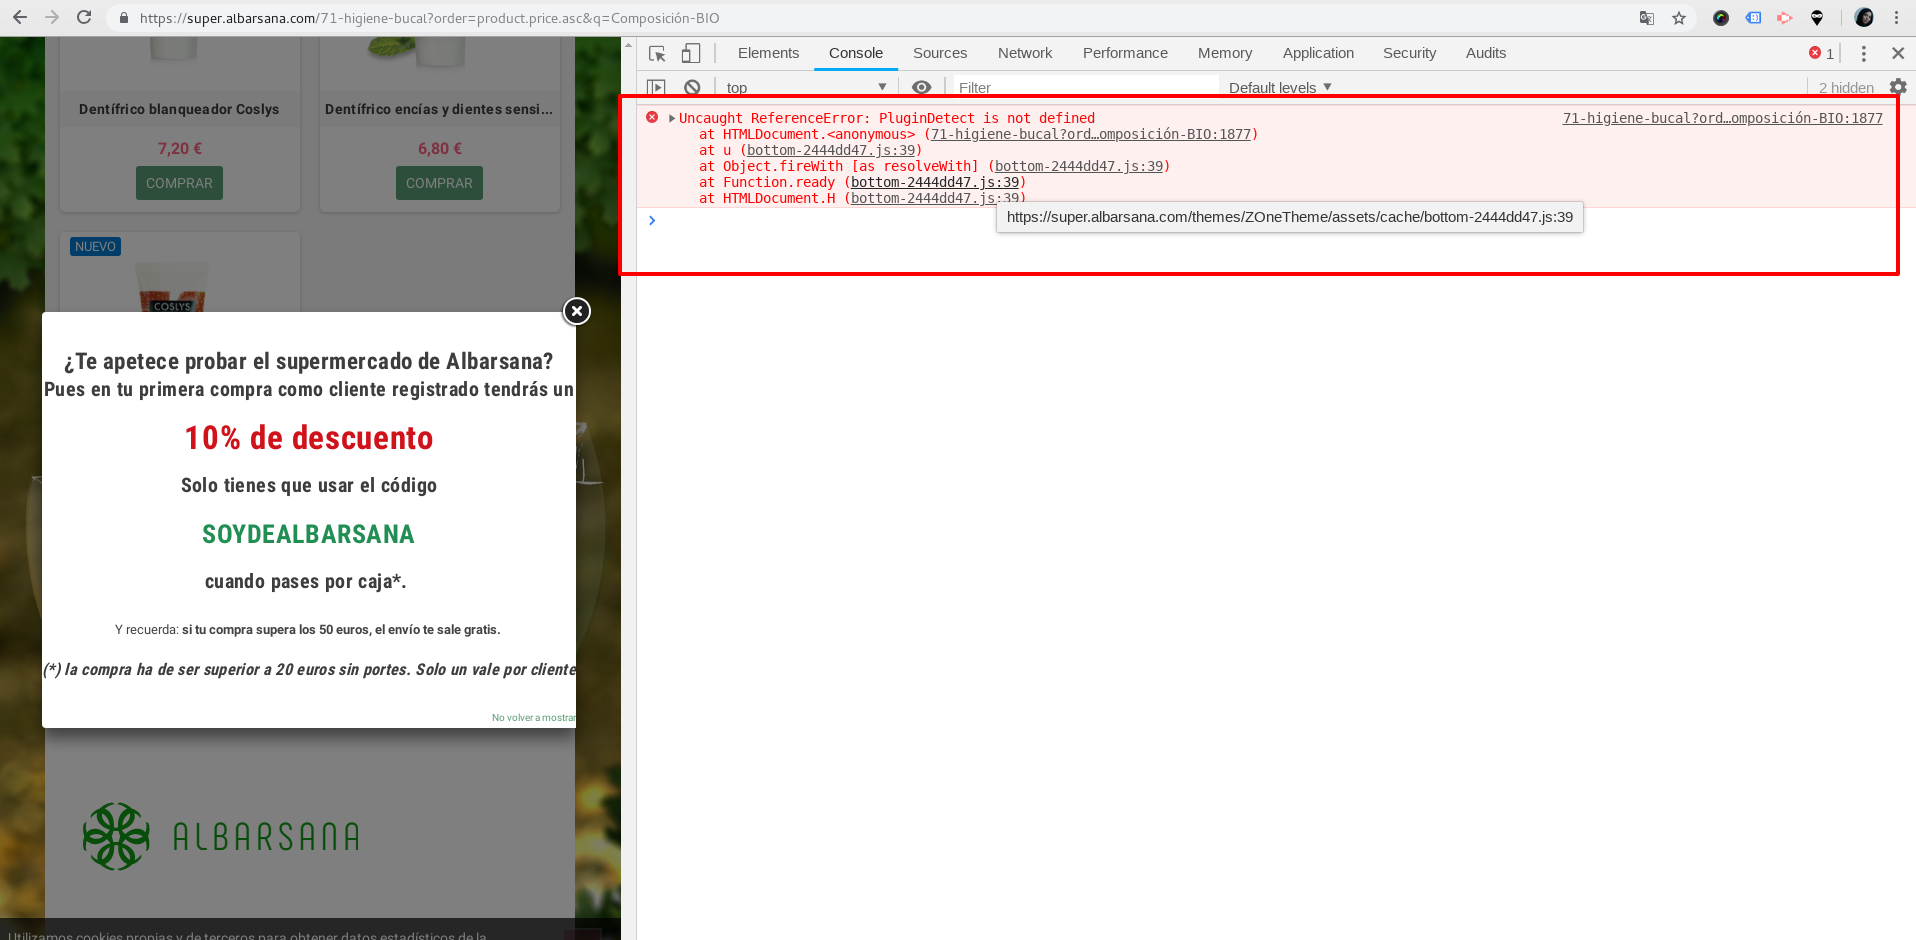Switch to the Console tab
Screen dimensions: 1916x940
coord(856,53)
